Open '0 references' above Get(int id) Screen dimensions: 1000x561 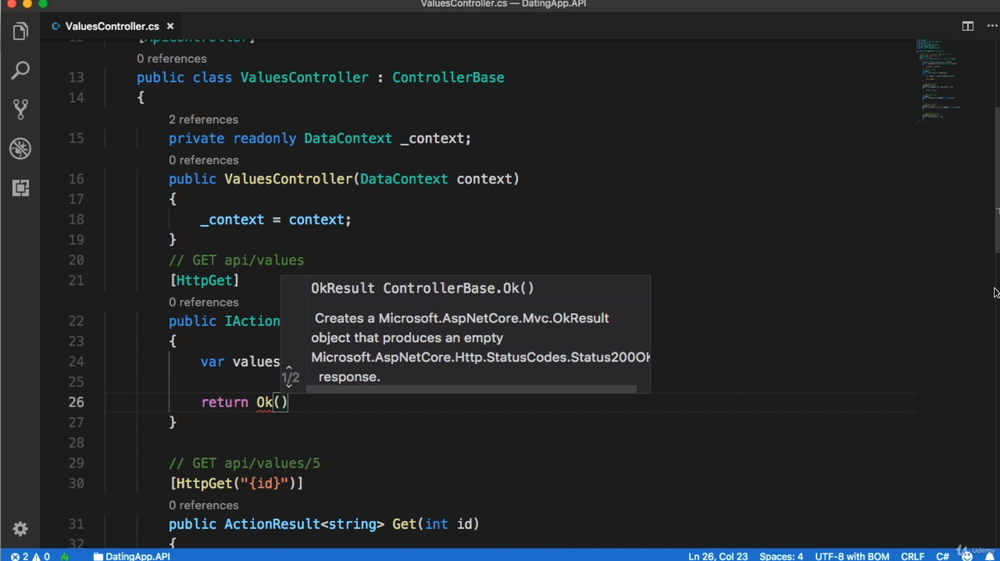point(203,505)
